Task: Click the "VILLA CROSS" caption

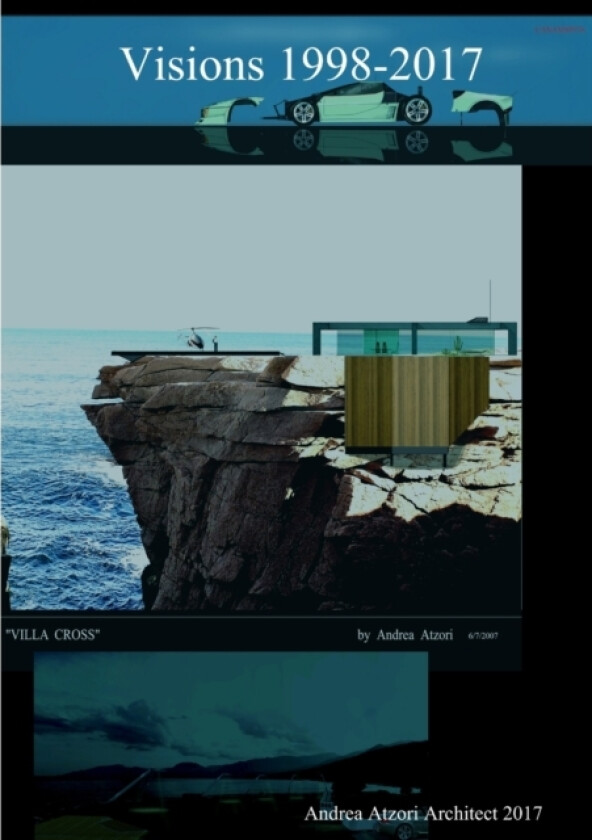Action: [53, 635]
